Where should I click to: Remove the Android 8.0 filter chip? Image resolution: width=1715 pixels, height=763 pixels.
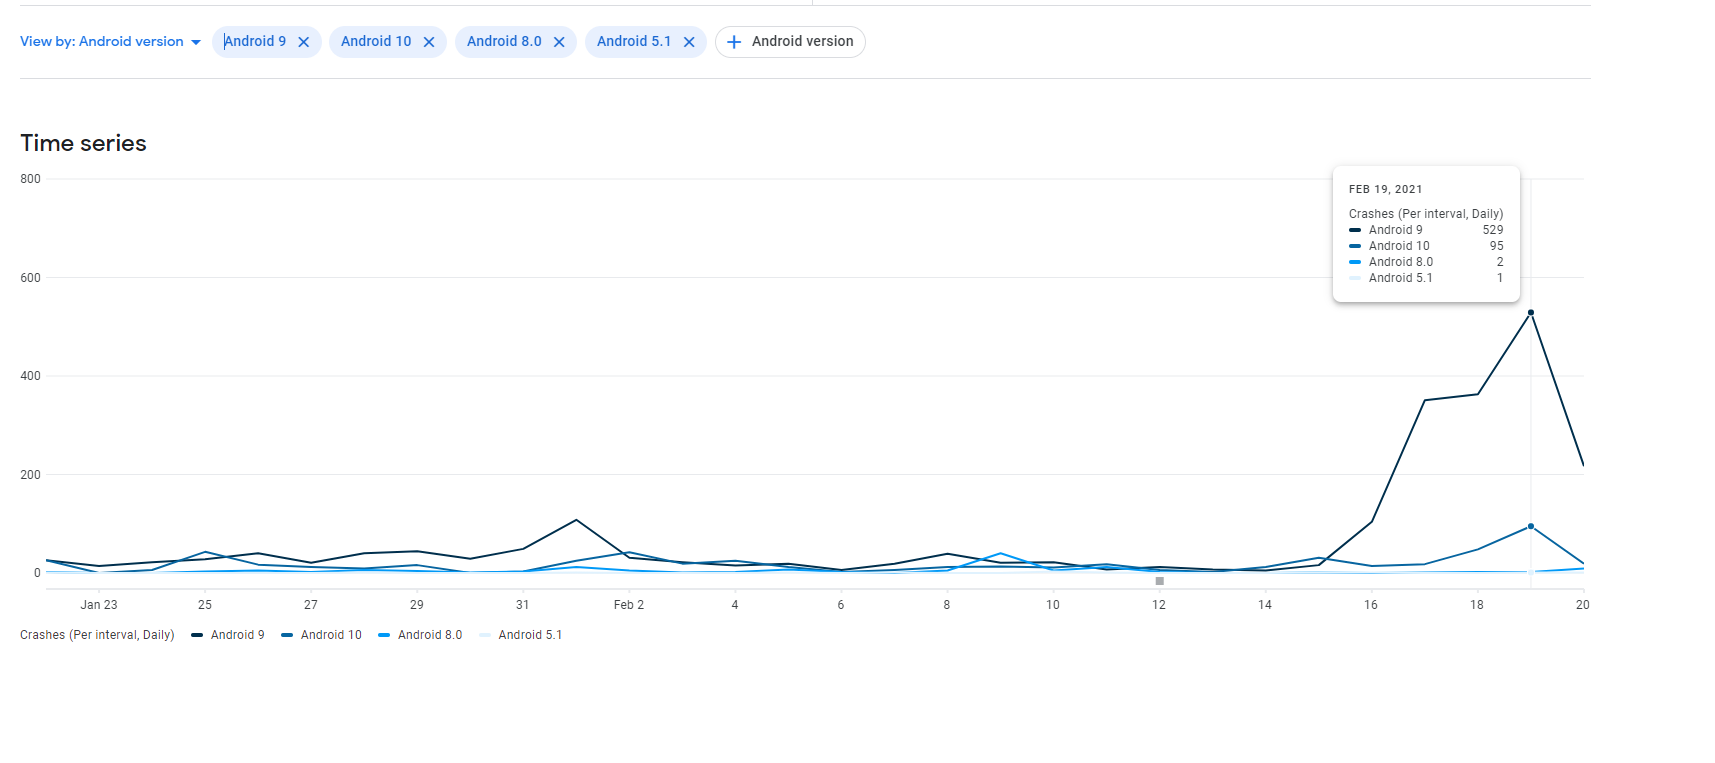(x=559, y=42)
